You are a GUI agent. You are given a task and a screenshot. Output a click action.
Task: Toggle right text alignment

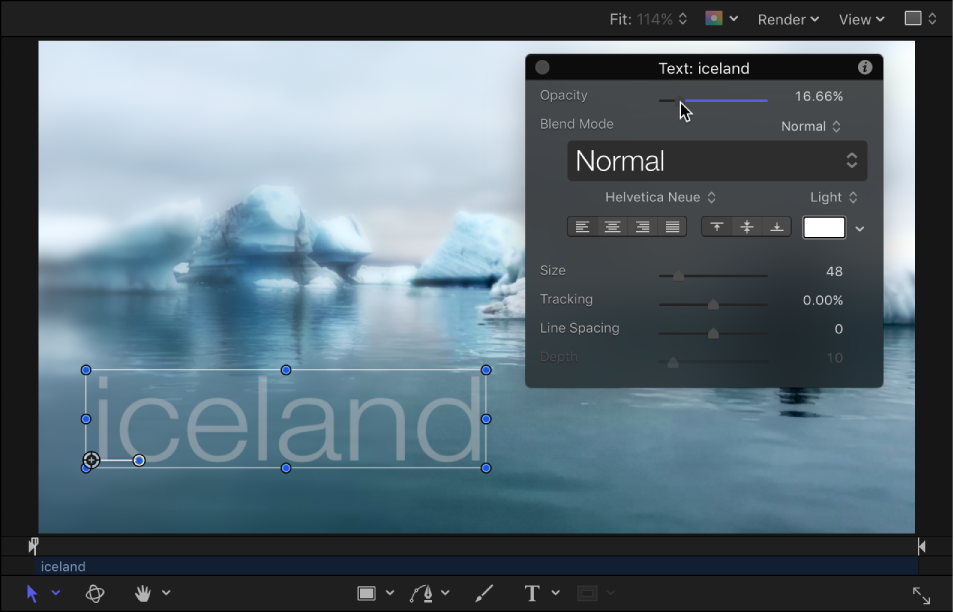(x=641, y=227)
